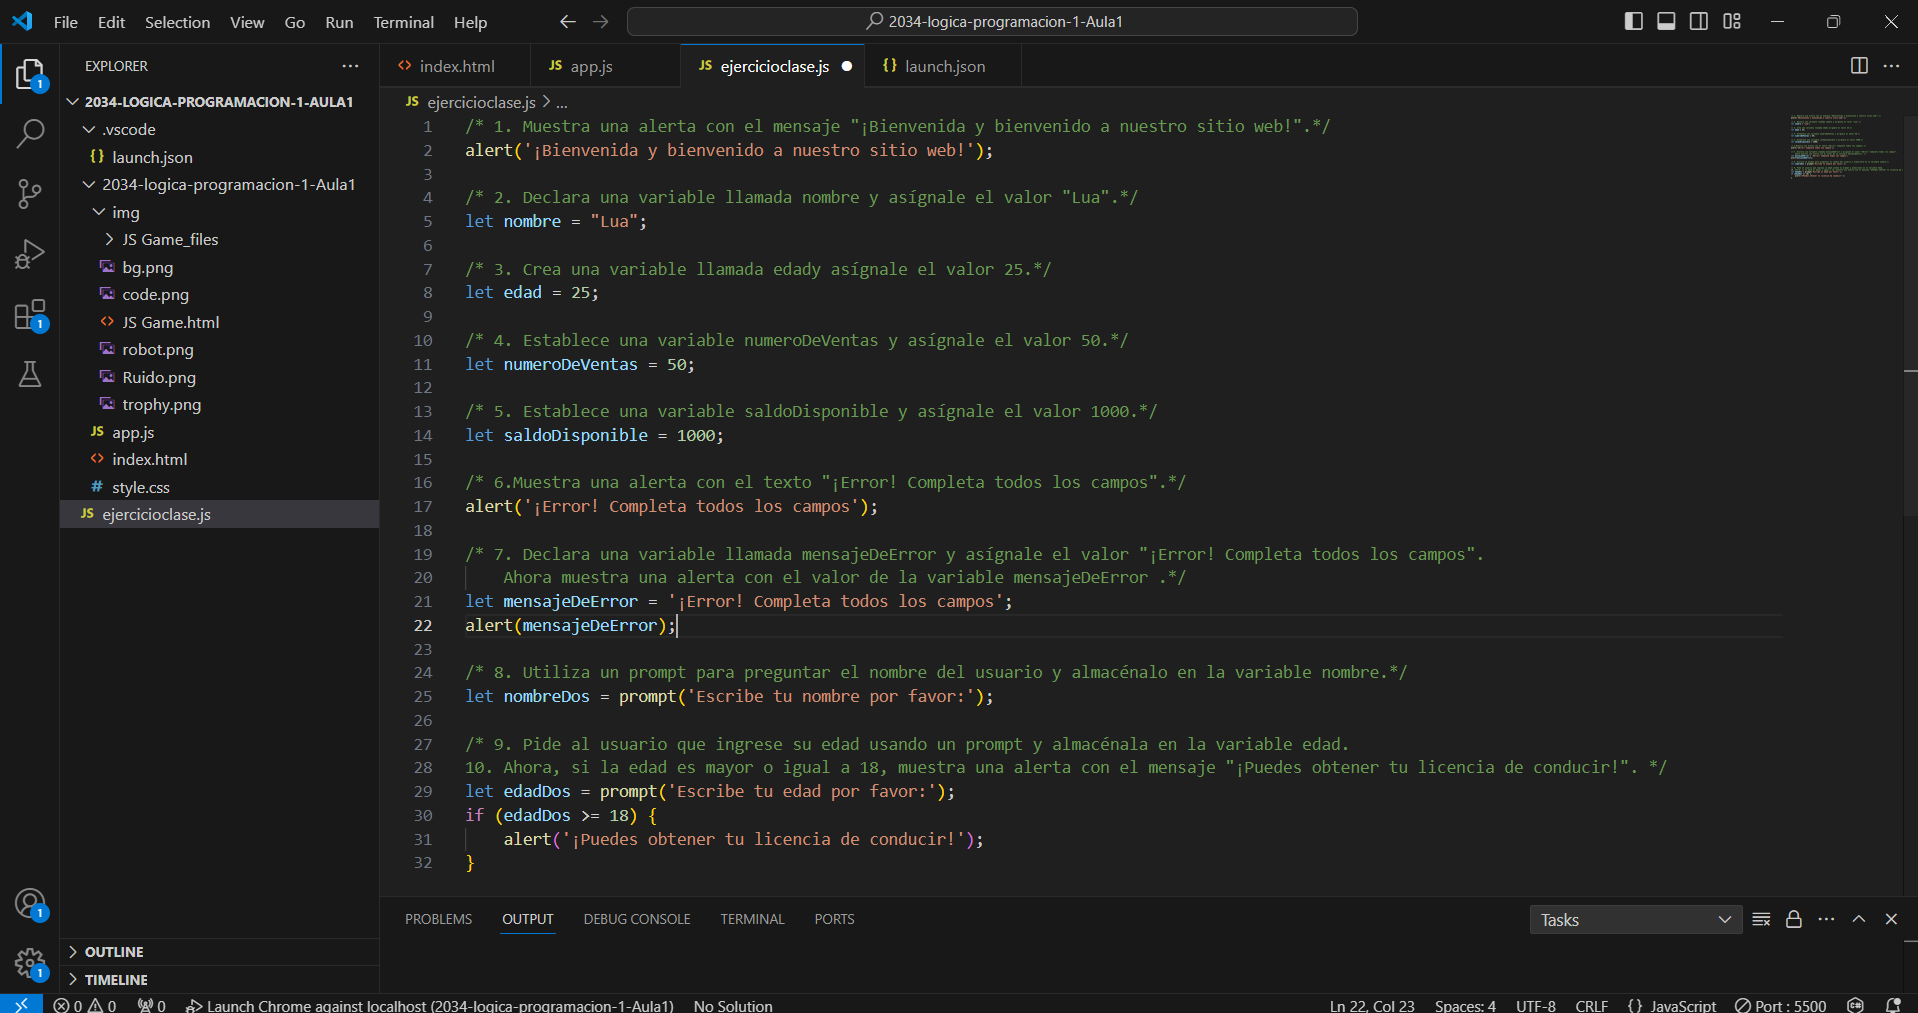The image size is (1918, 1013).
Task: Click the Live Server Port 5500 item
Action: (x=1780, y=1005)
